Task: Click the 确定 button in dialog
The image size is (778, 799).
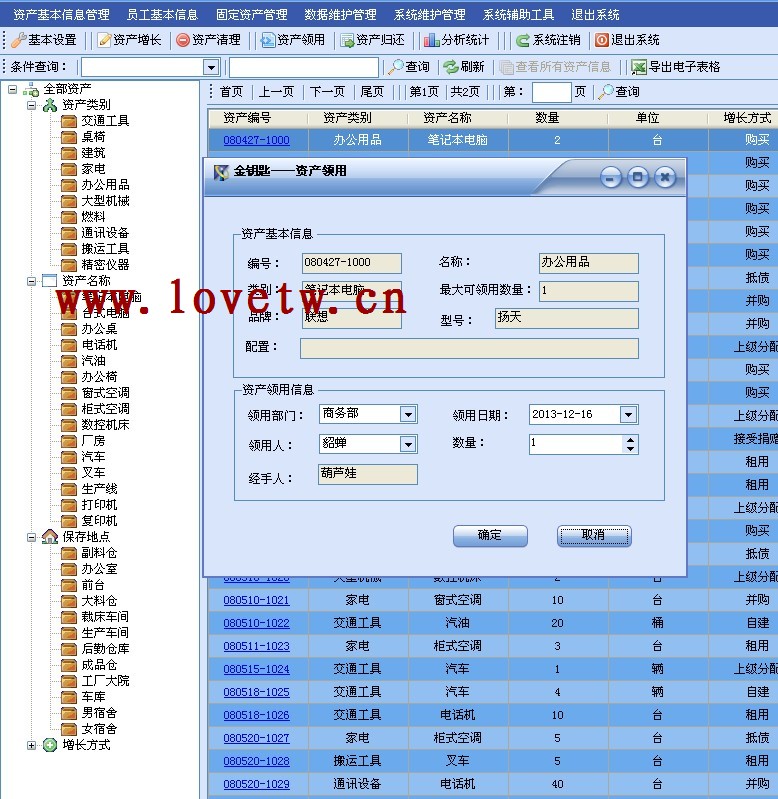Action: point(490,536)
